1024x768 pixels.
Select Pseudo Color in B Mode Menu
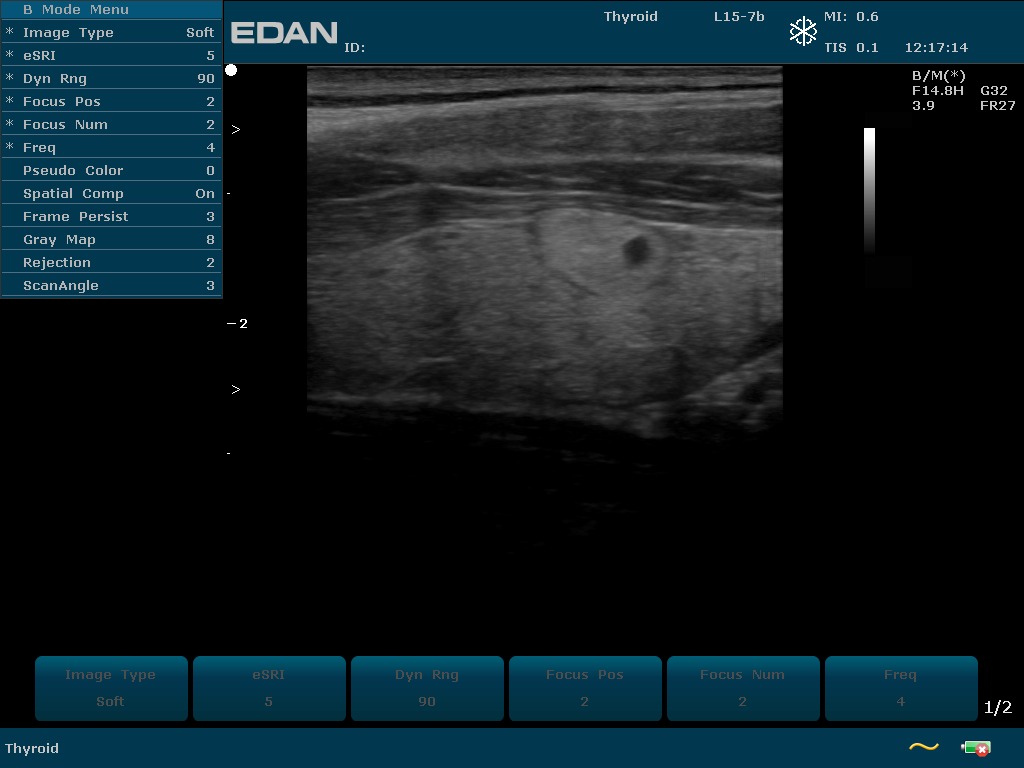[111, 171]
